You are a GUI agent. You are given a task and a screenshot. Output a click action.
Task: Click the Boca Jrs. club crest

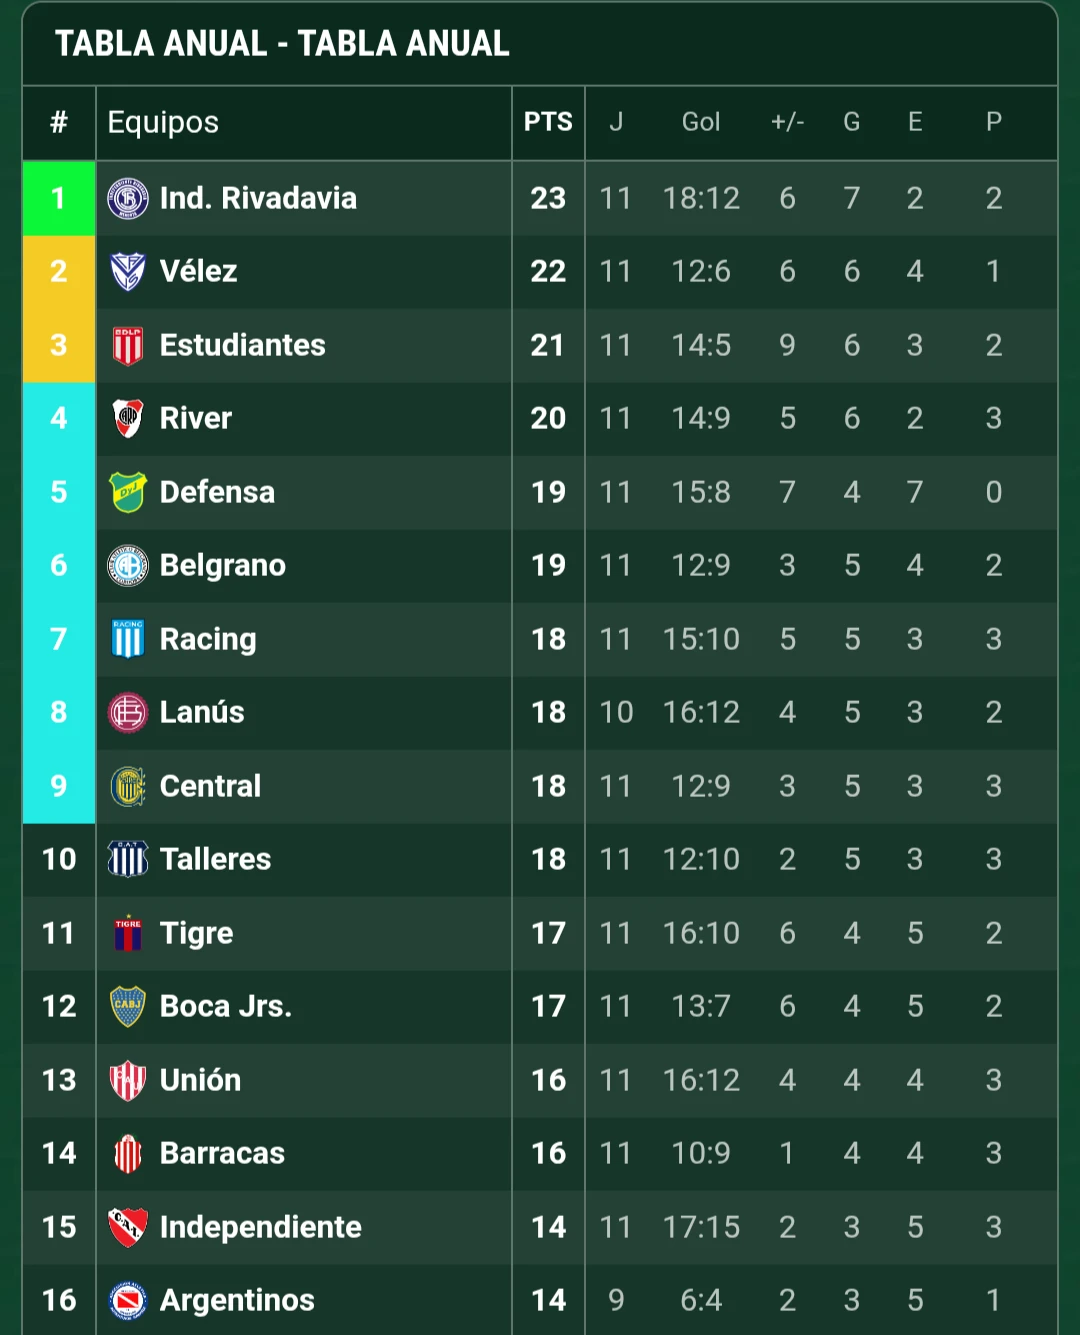point(126,1006)
